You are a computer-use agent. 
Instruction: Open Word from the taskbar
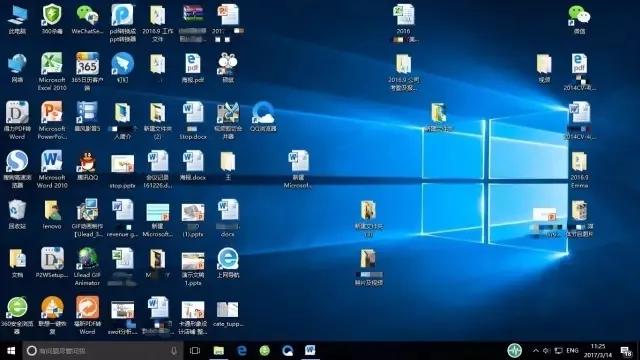pyautogui.click(x=310, y=351)
